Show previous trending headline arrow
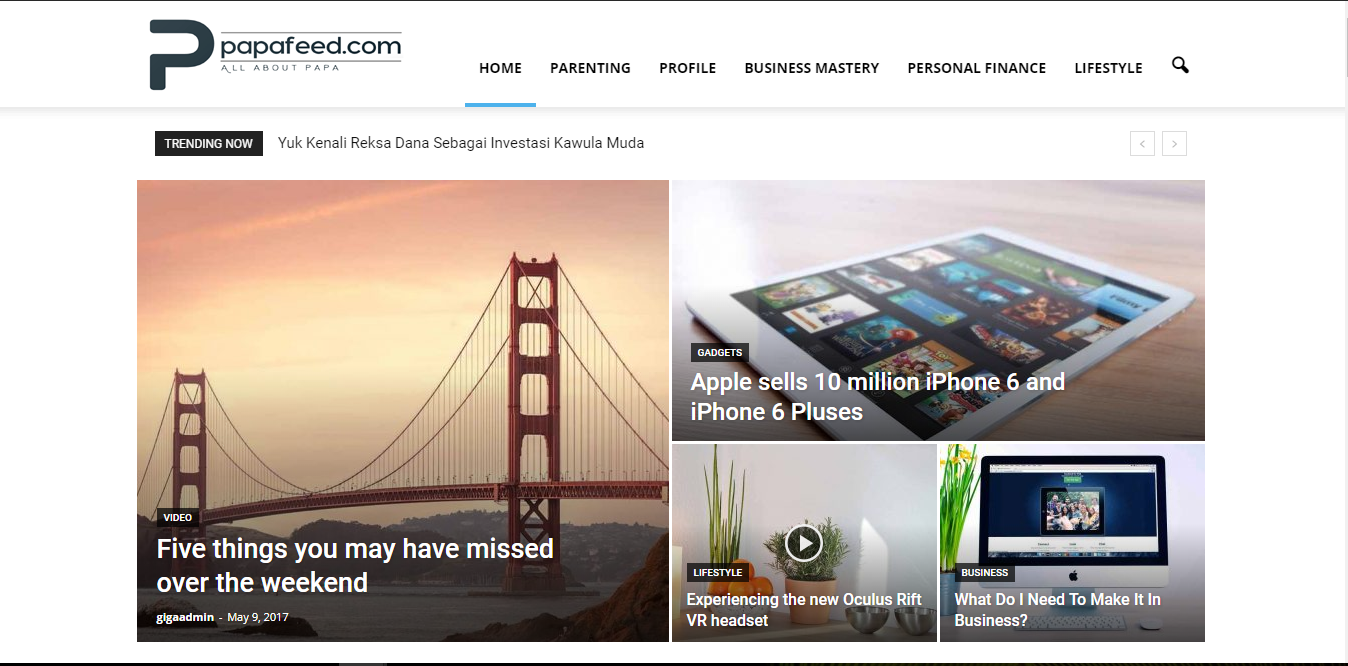1348x666 pixels. point(1142,143)
